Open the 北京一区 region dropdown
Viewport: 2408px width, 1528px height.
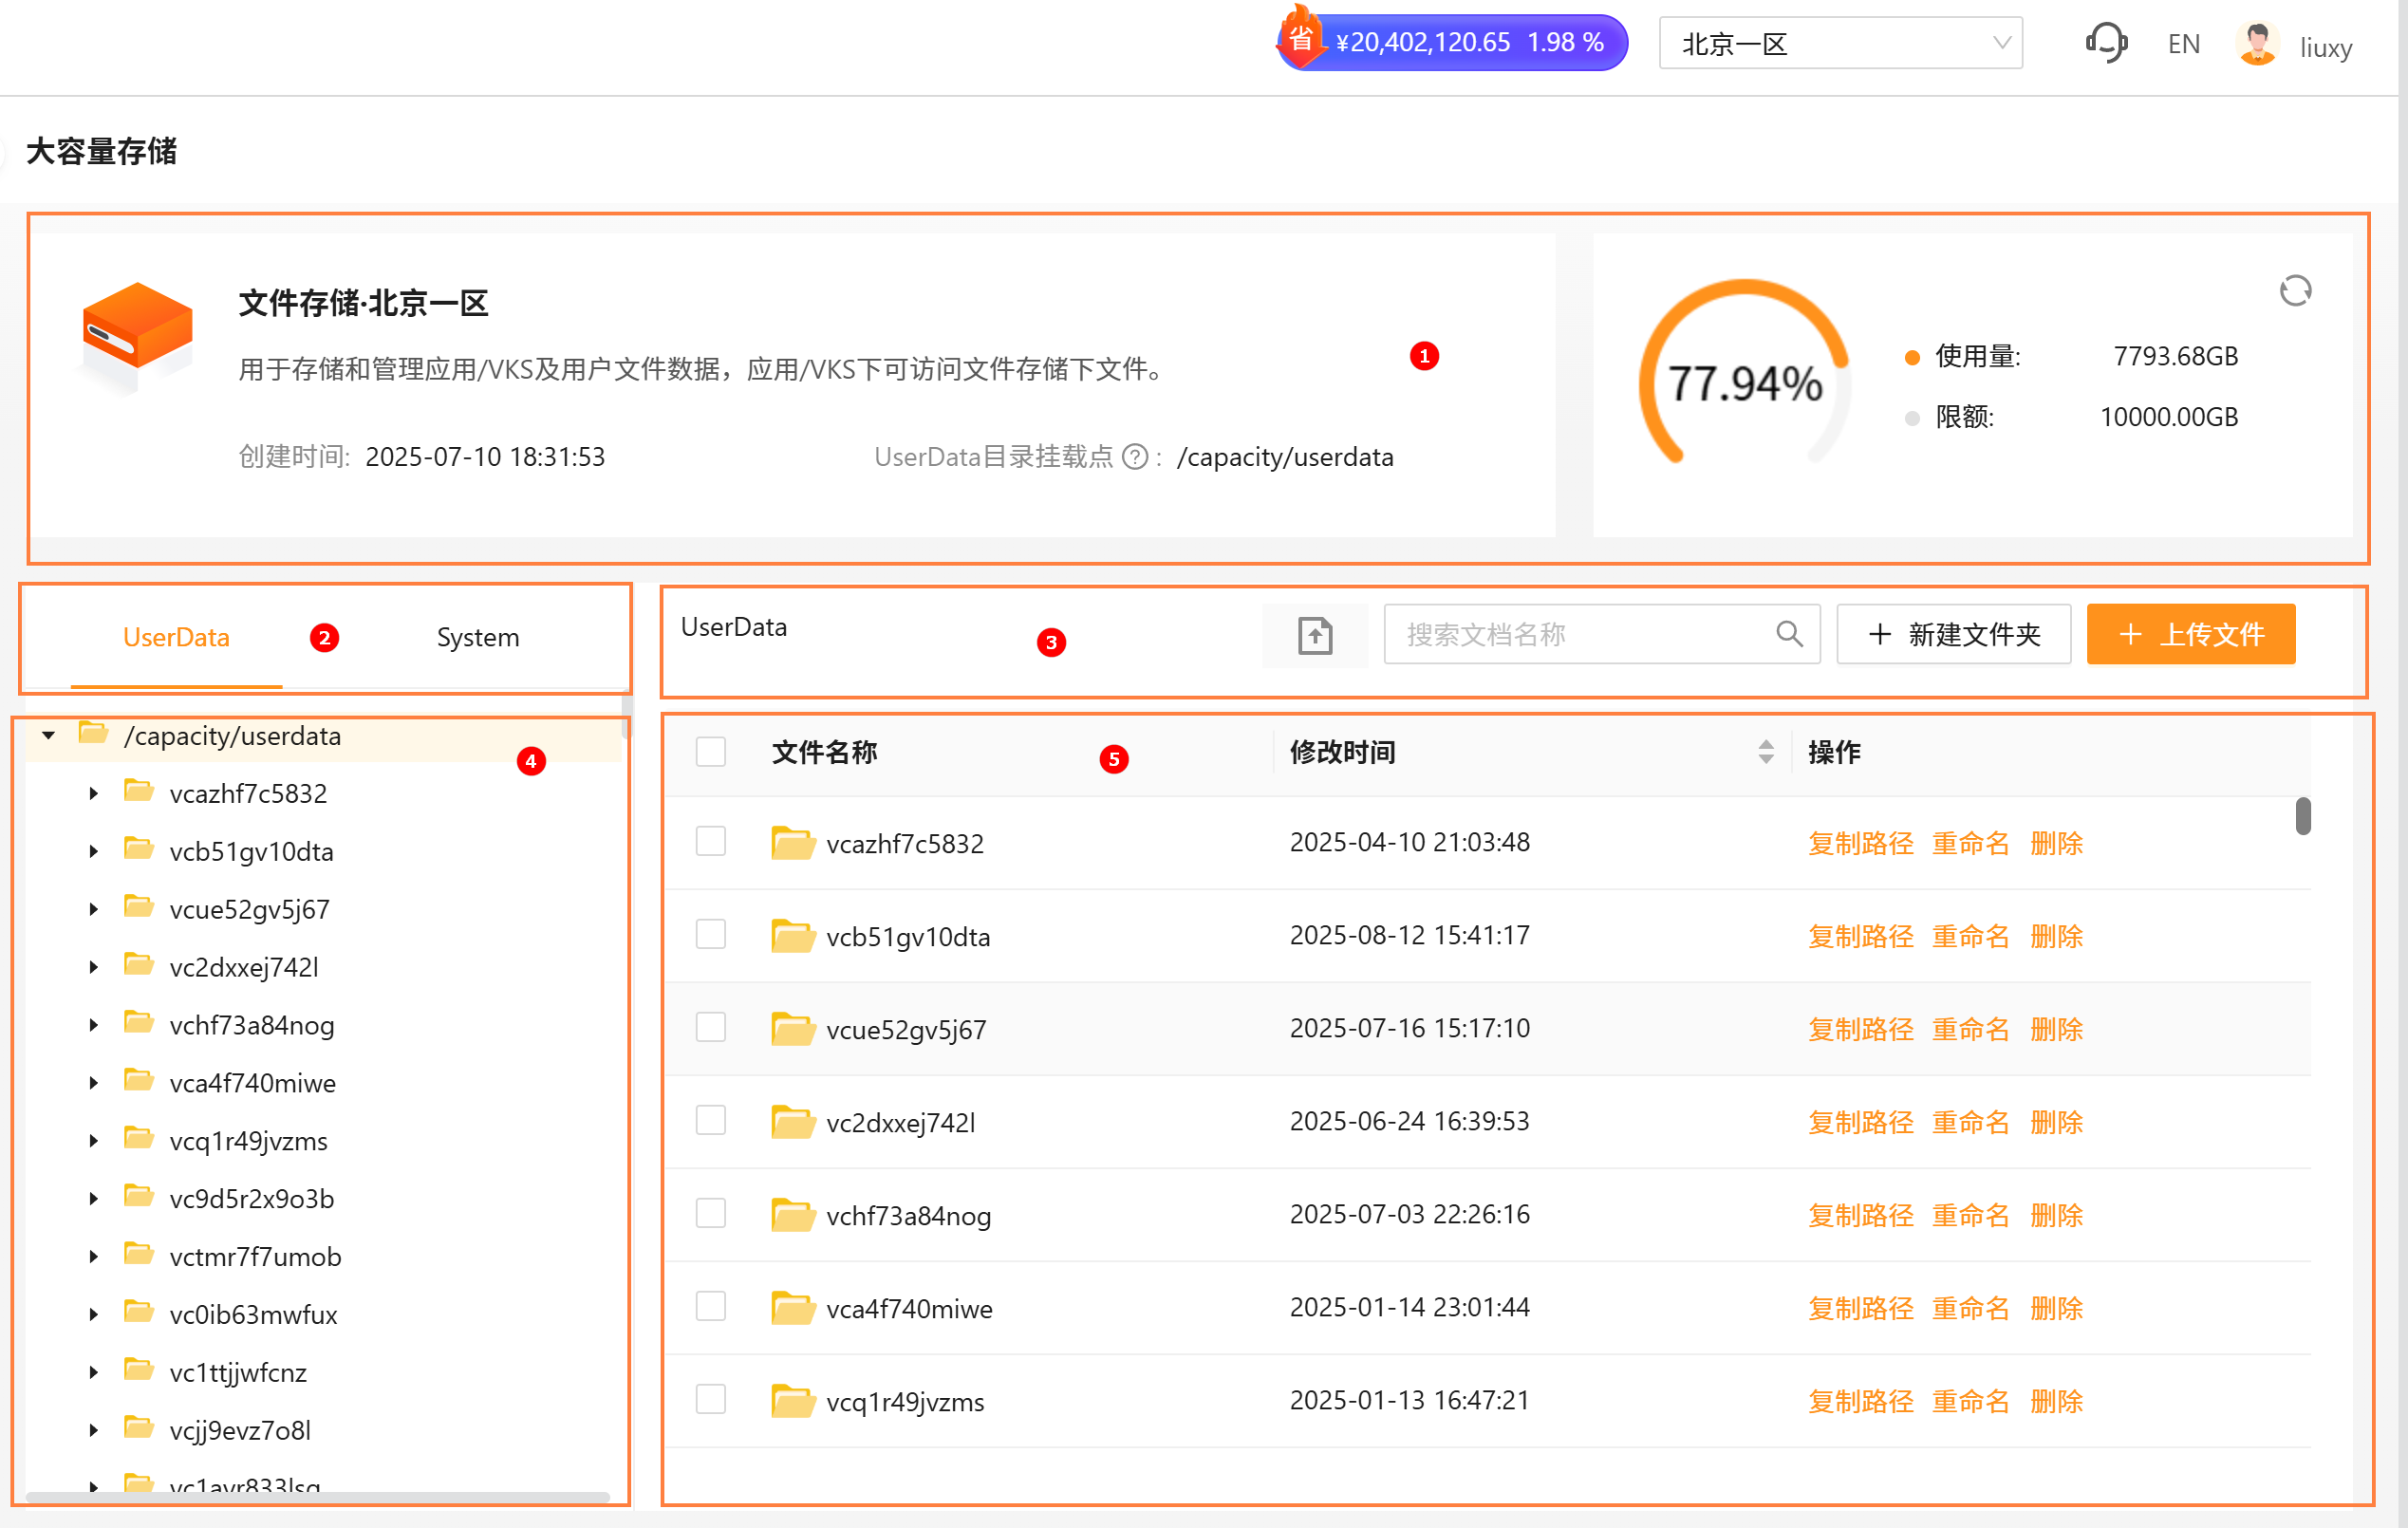(1839, 44)
